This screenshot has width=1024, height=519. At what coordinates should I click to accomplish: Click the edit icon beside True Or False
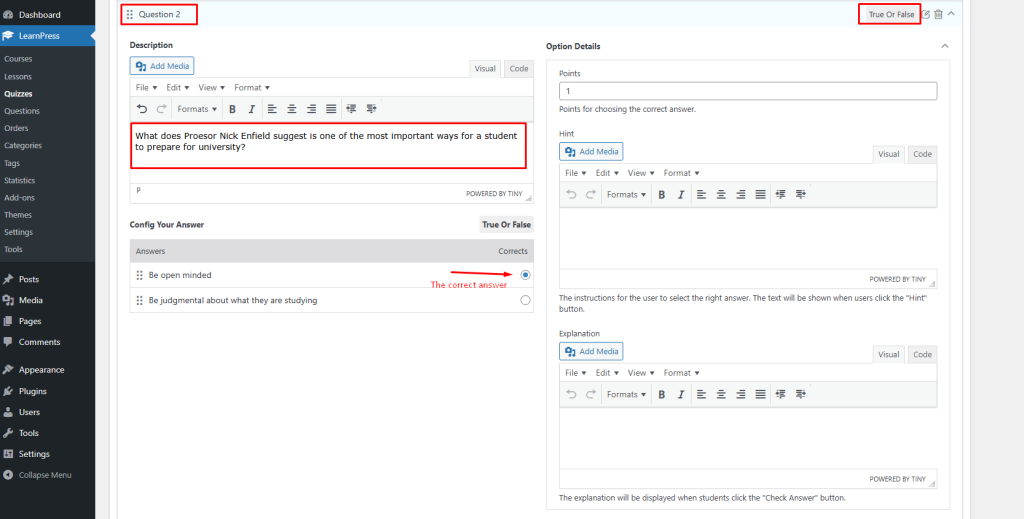pos(926,14)
